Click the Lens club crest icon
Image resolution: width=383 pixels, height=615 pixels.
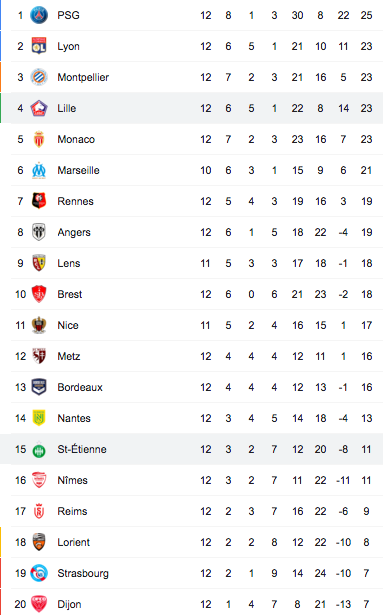click(39, 263)
